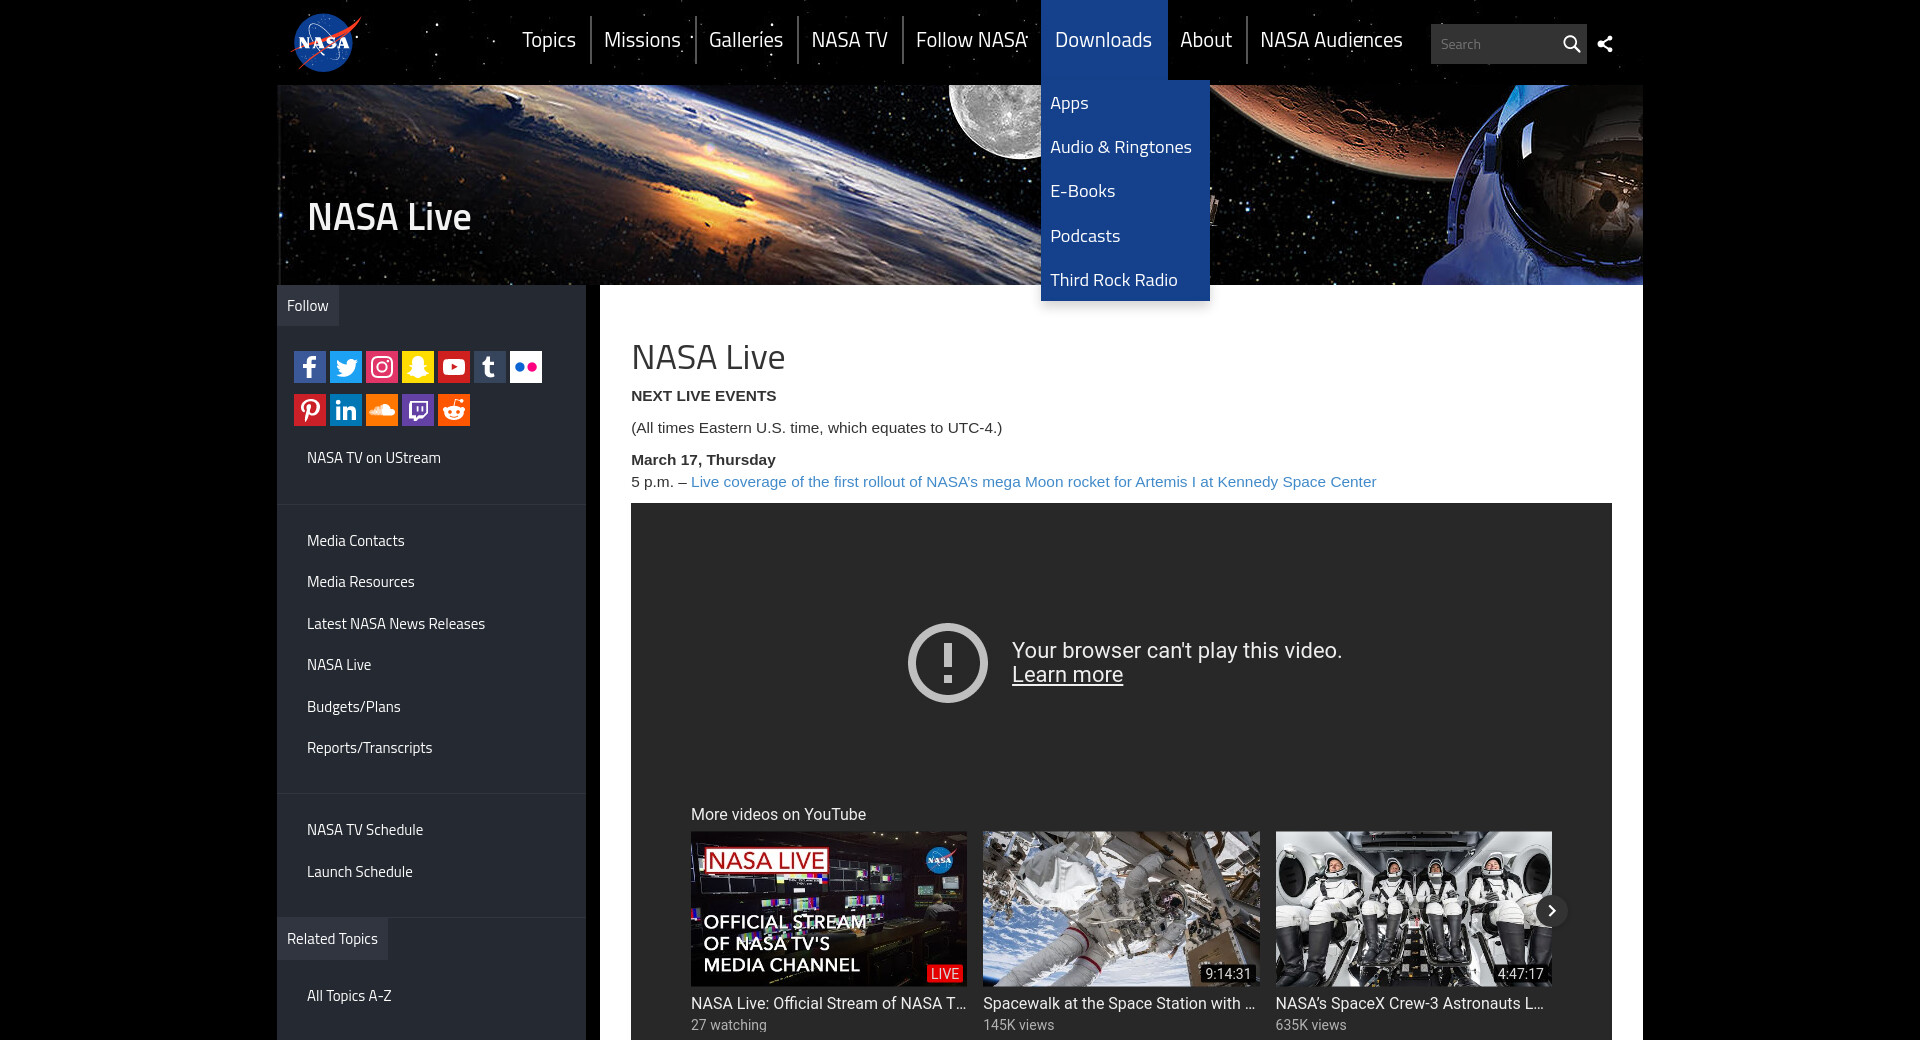Open the Artemis I rollout coverage link
Image resolution: width=1920 pixels, height=1040 pixels.
(x=1033, y=482)
